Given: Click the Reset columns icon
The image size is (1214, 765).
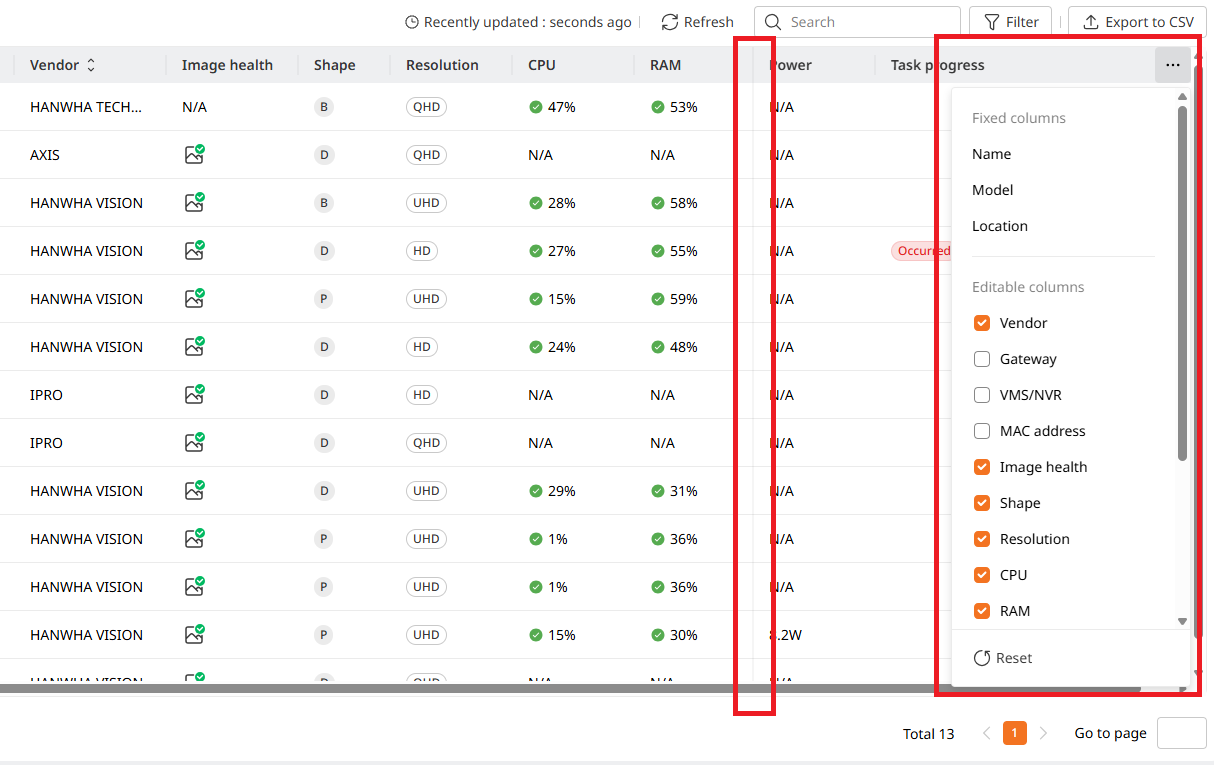Looking at the screenshot, I should click(982, 658).
